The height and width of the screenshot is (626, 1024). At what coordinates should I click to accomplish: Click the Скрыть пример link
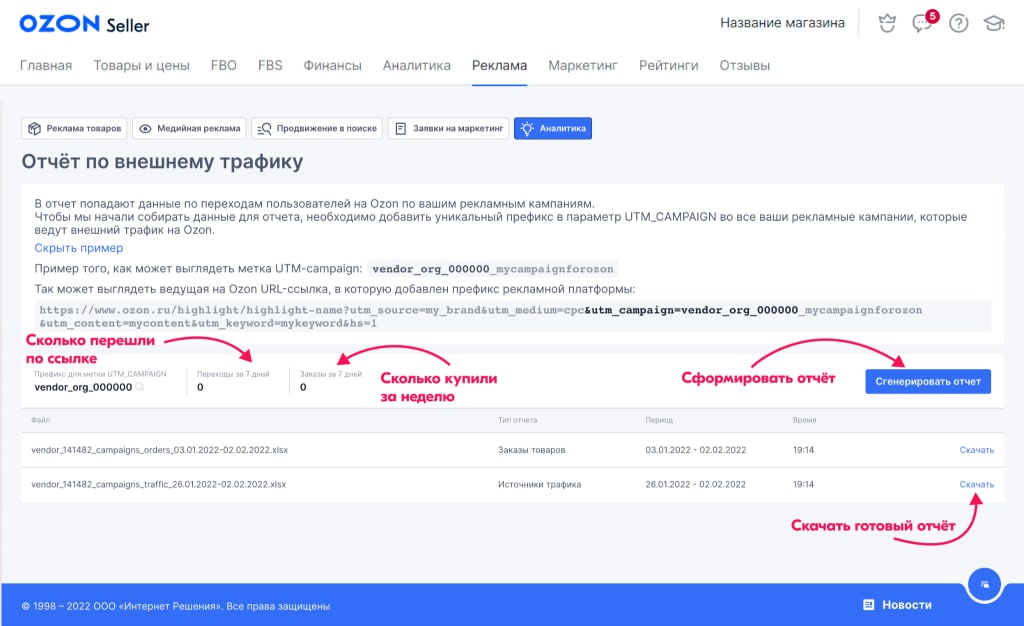78,248
